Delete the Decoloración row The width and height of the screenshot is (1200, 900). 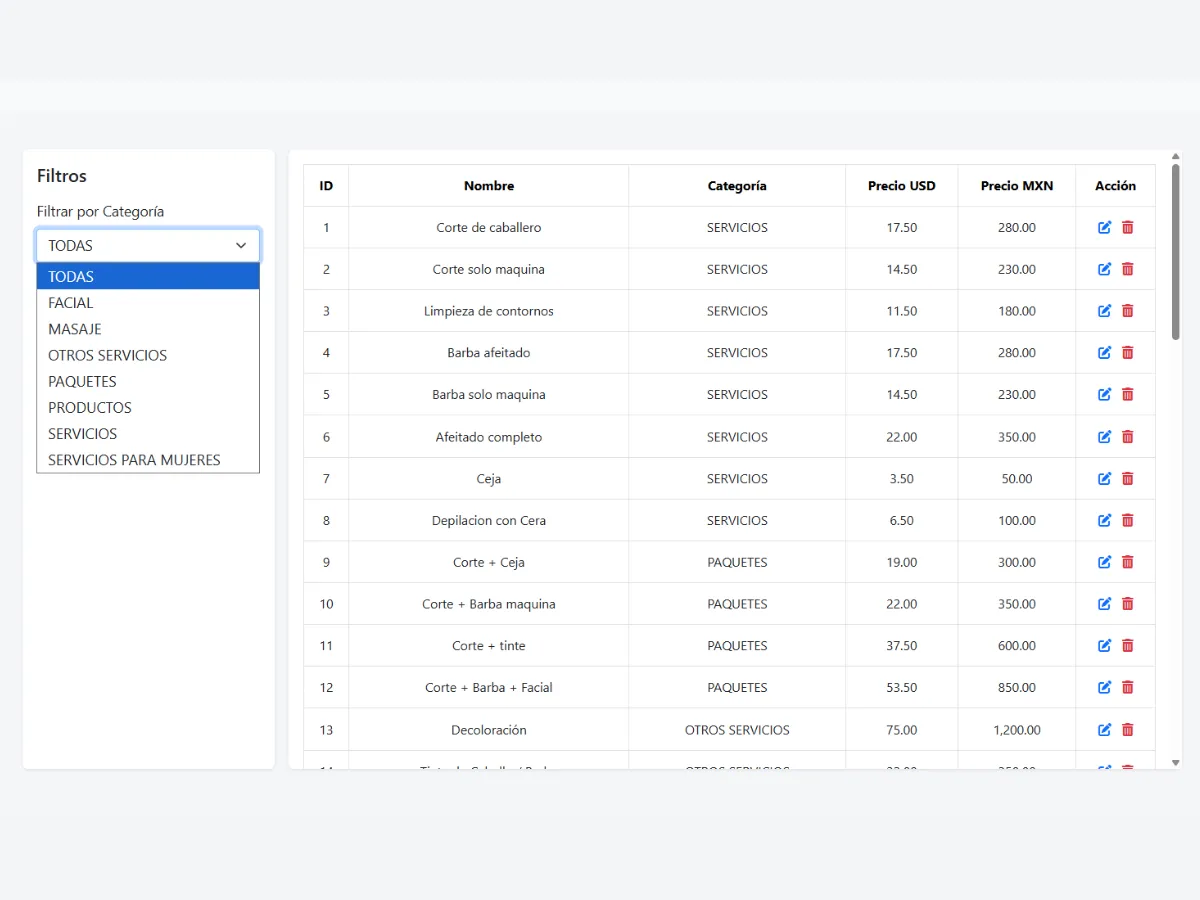[1127, 730]
